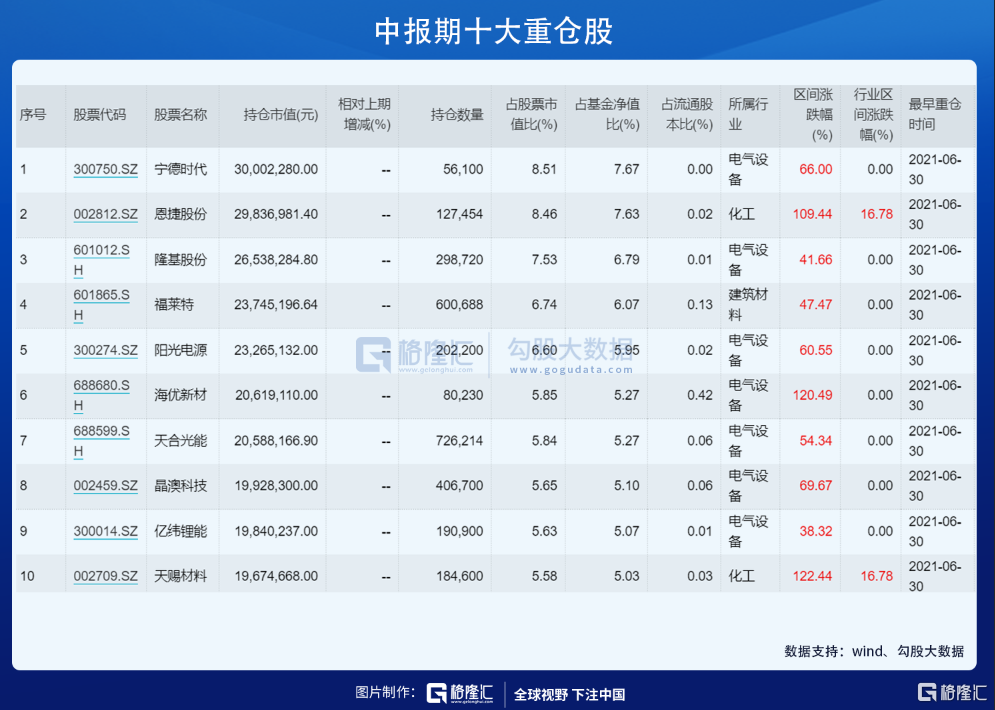The width and height of the screenshot is (995, 710).
Task: Click the 图片制作 label
Action: pyautogui.click(x=385, y=692)
